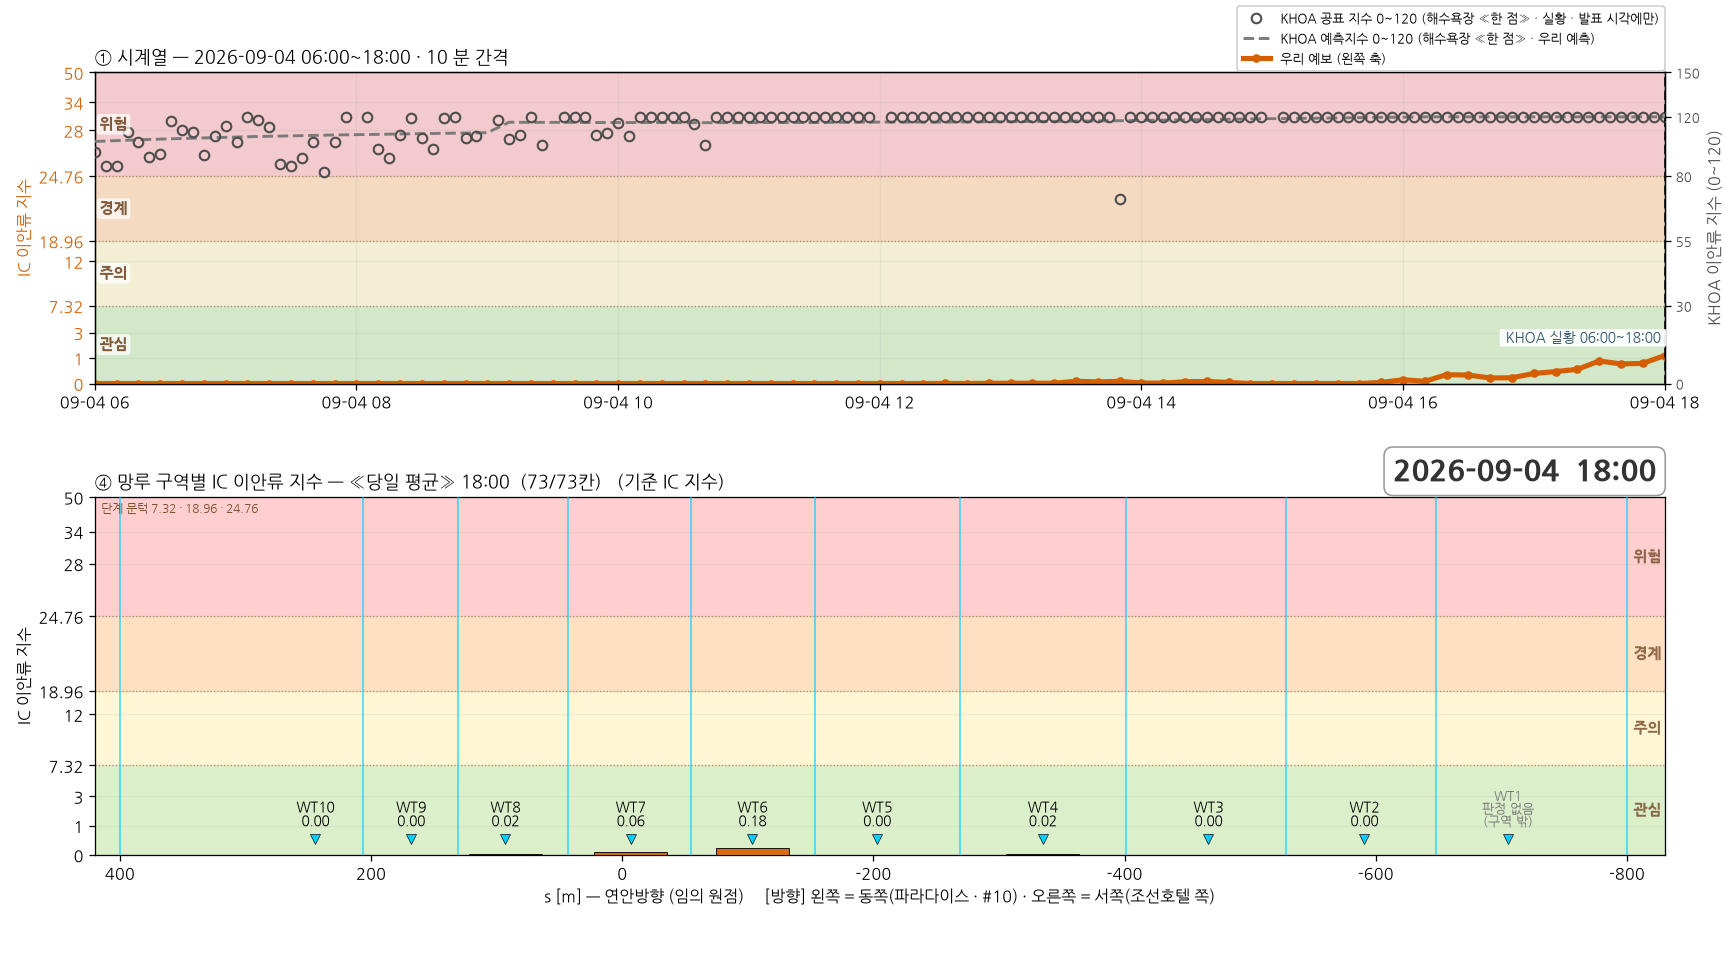Screen dimensions: 1725x966
Task: Click the 09-04 14 time axis tick label
Action: 1141,403
